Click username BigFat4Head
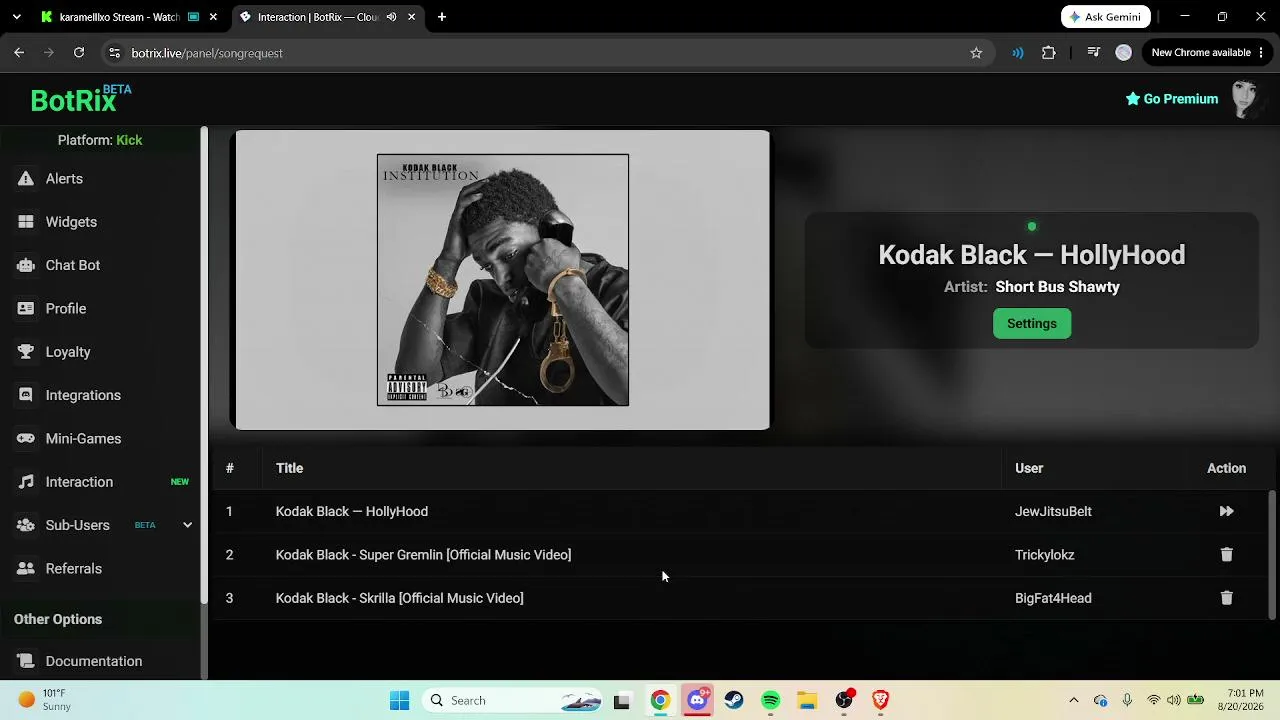 [1053, 598]
